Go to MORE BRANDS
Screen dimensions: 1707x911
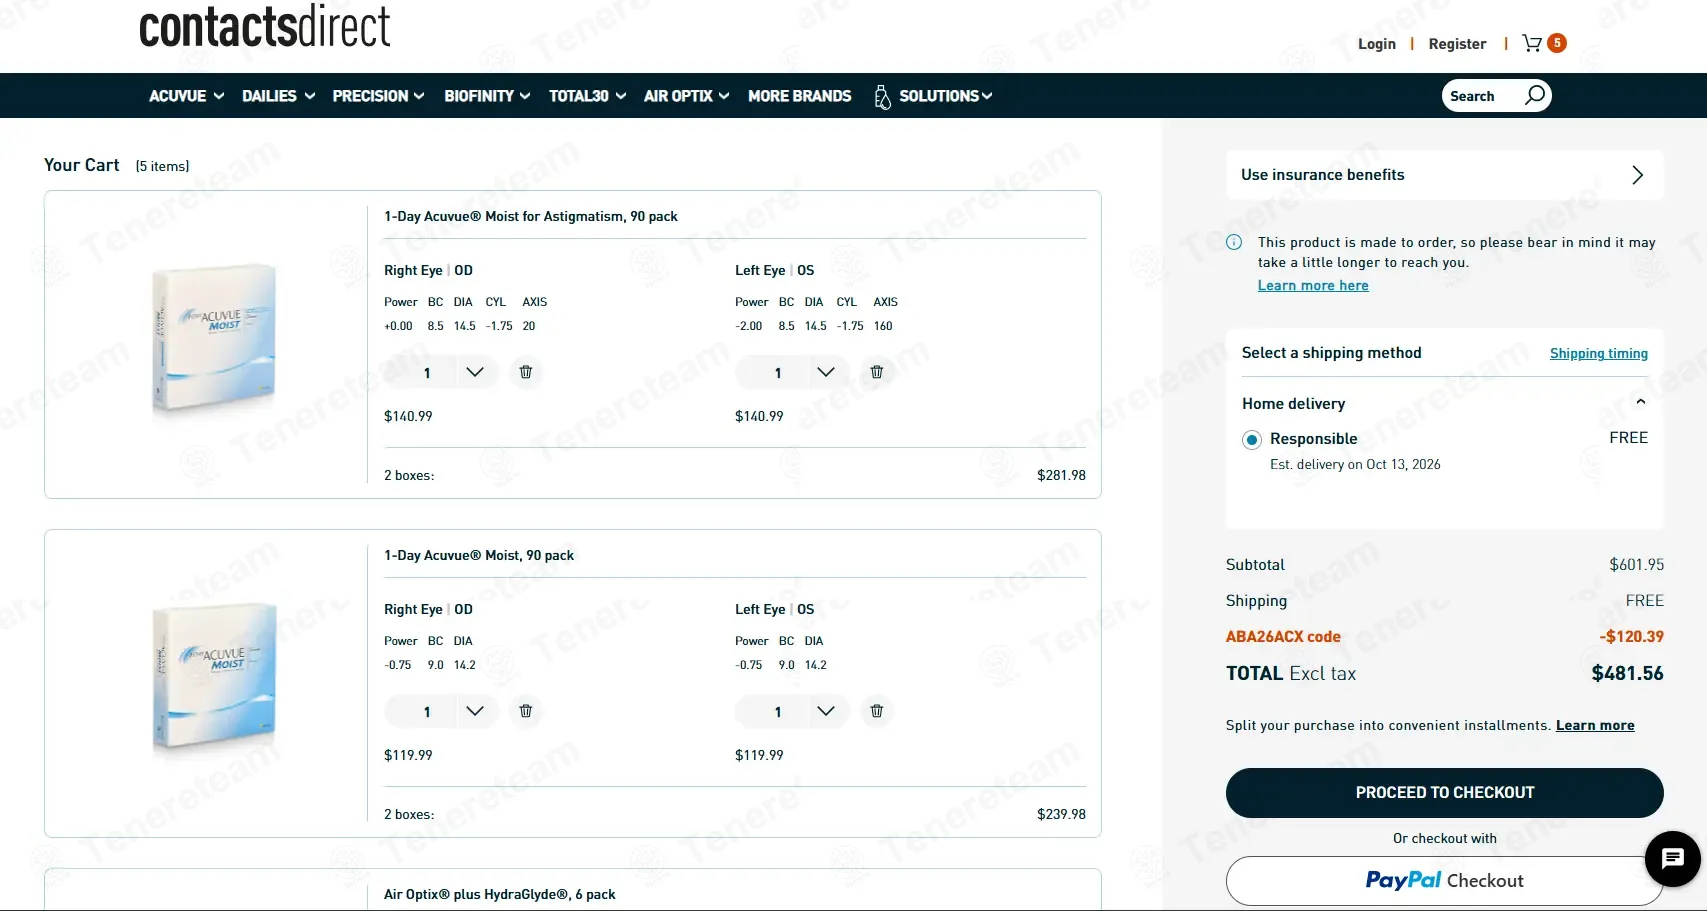[800, 96]
